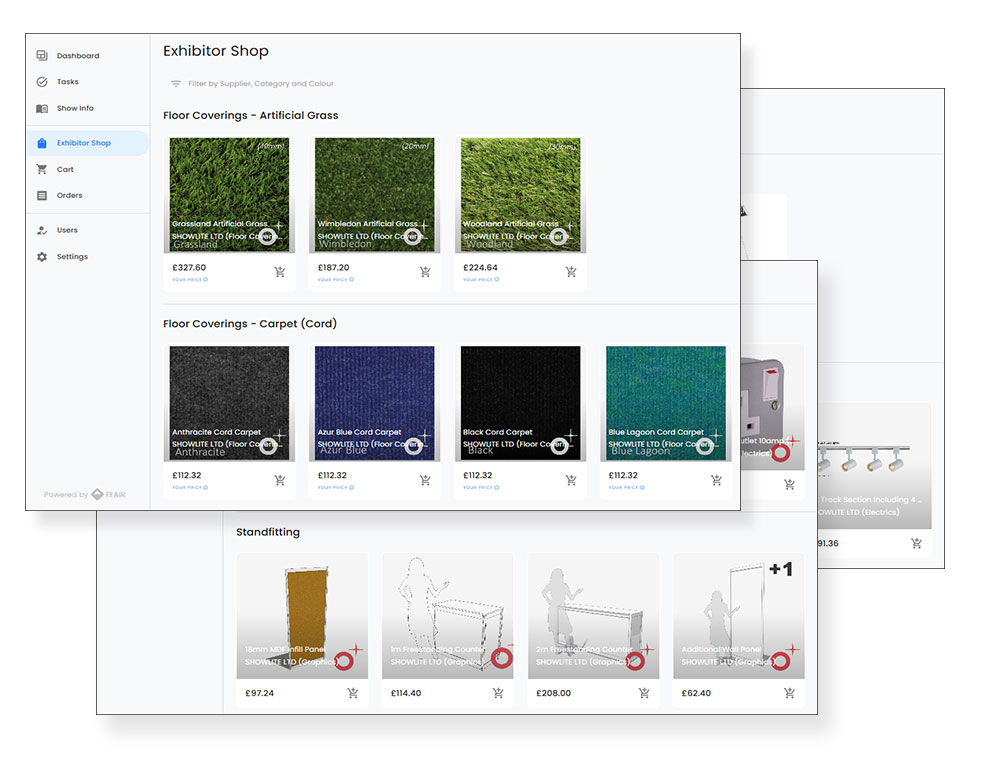Click the Your Price info under Grassland

pos(190,280)
